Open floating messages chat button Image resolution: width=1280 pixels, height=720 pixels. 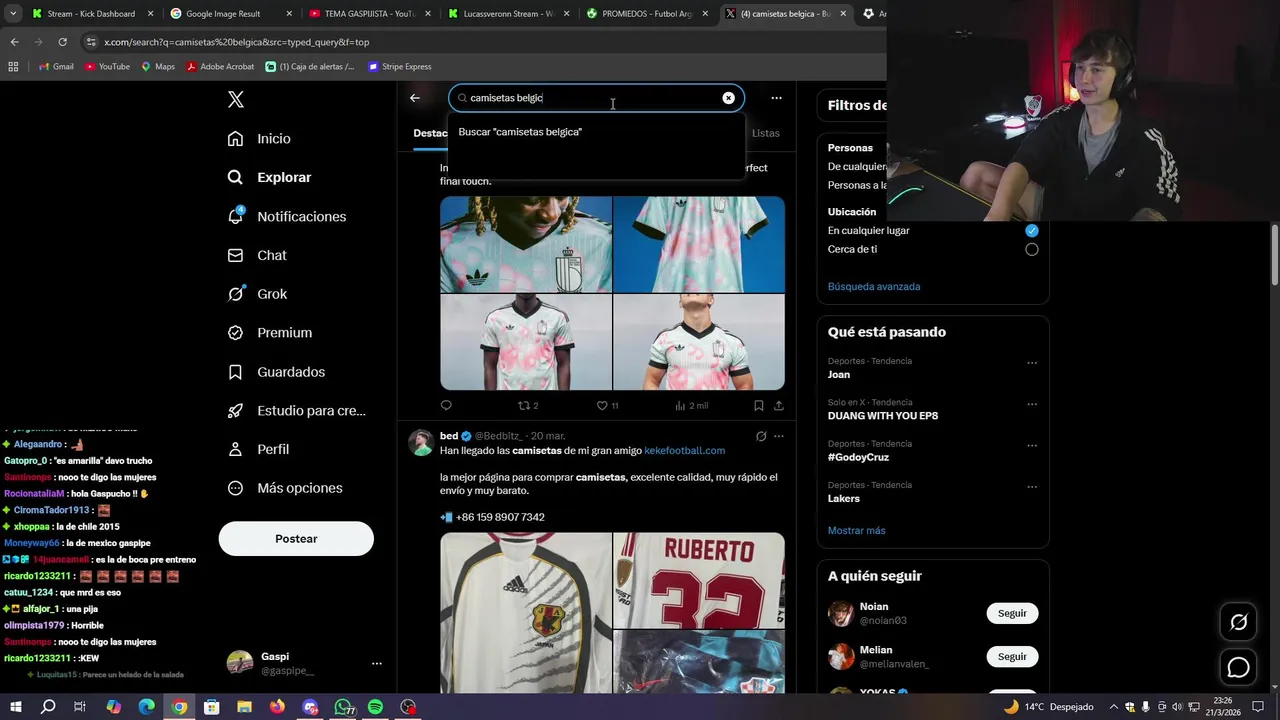click(1238, 668)
